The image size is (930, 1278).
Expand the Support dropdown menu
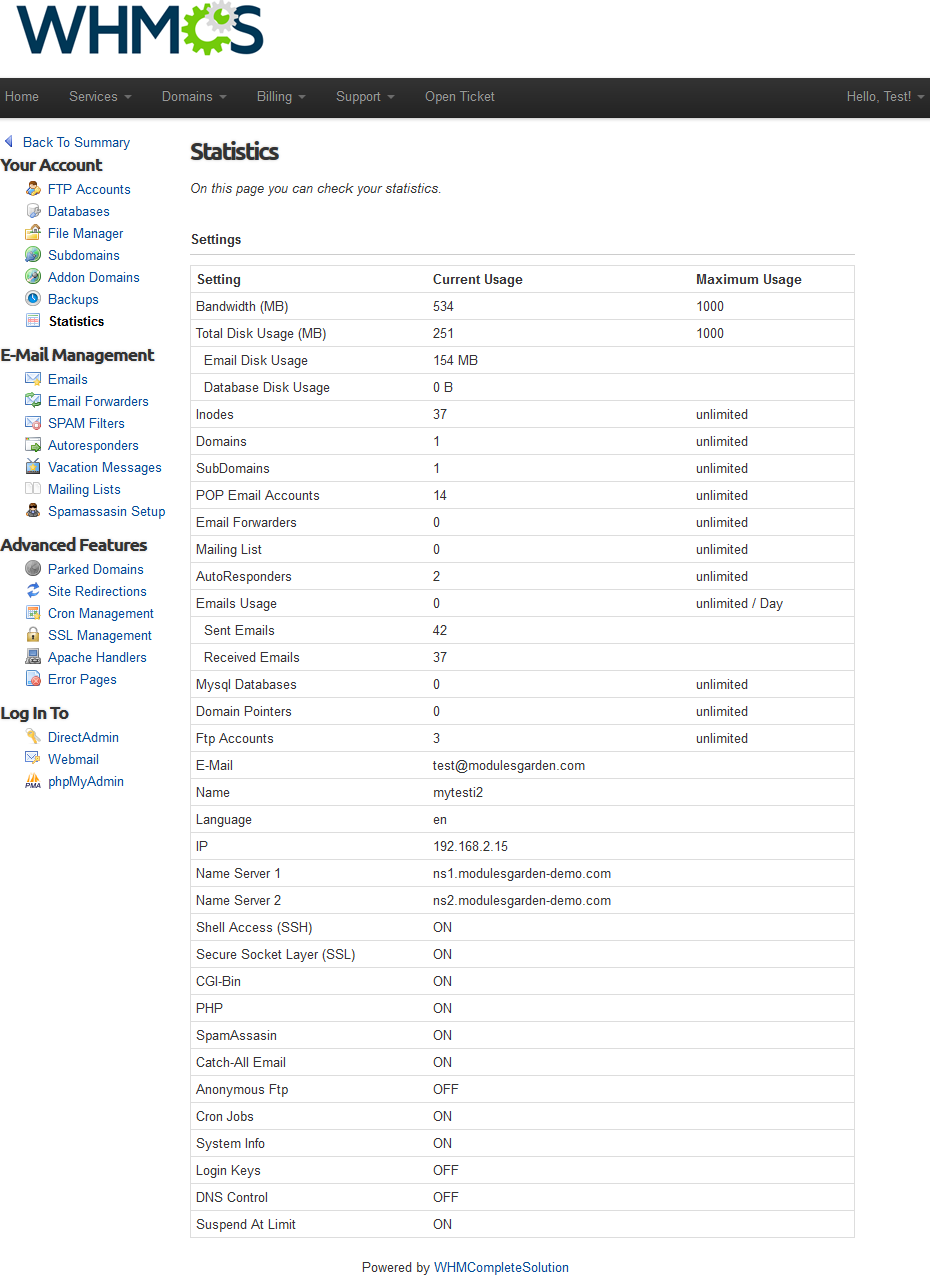pos(365,97)
